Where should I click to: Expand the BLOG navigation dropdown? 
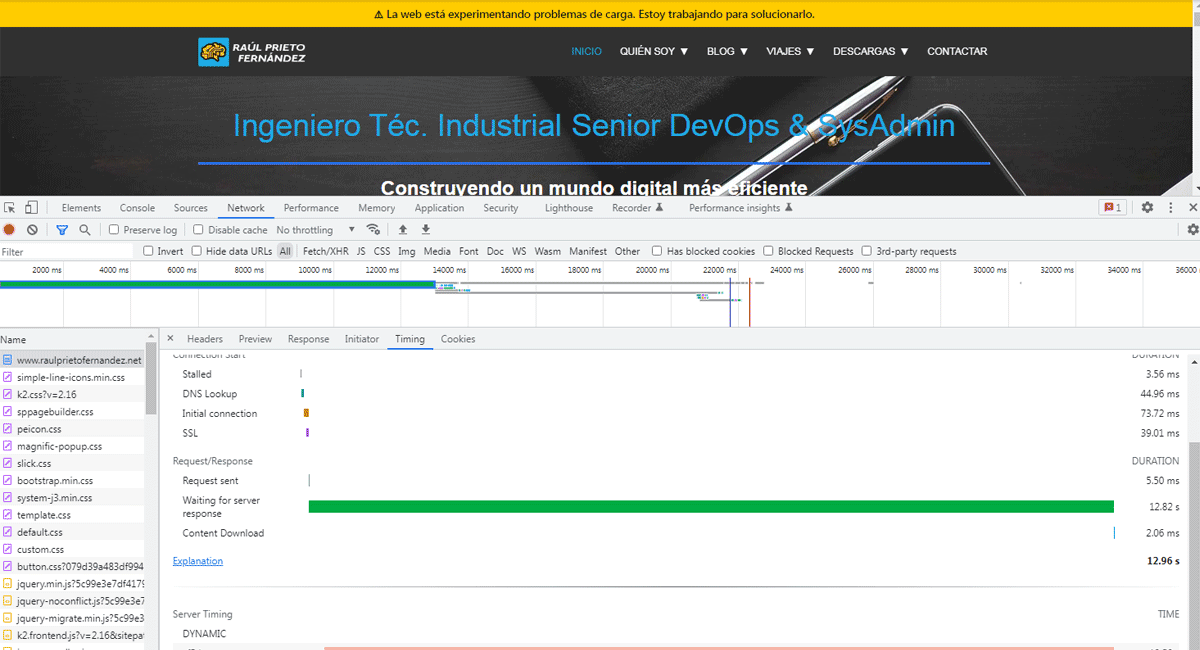(x=726, y=51)
